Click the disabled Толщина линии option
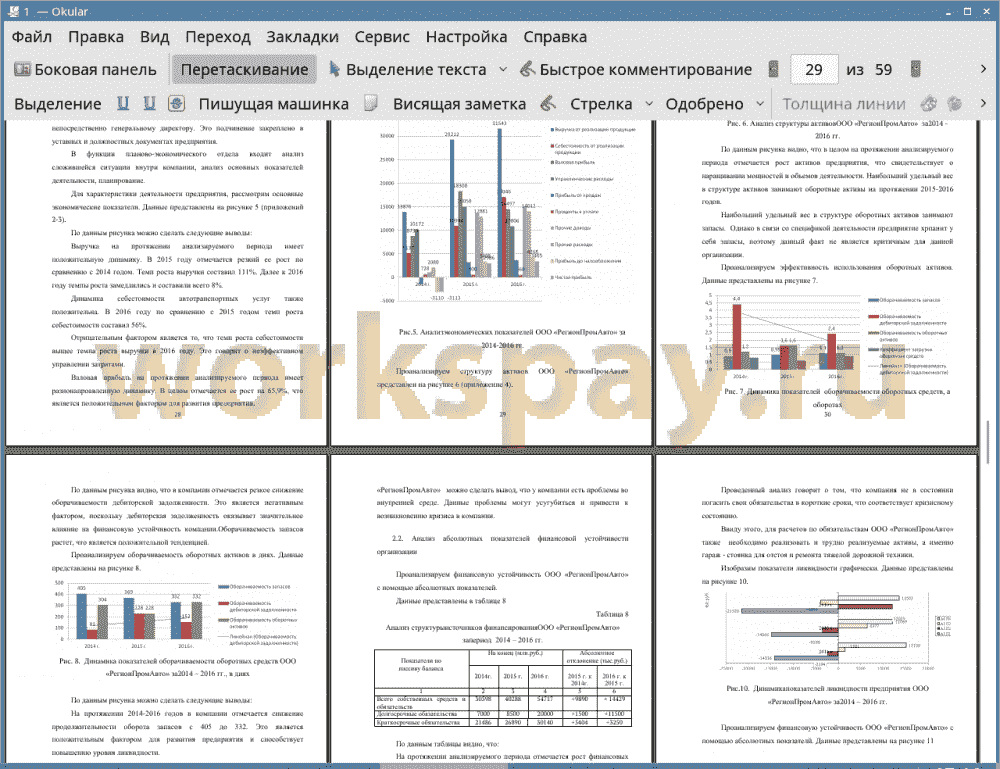This screenshot has height=769, width=1000. point(844,104)
